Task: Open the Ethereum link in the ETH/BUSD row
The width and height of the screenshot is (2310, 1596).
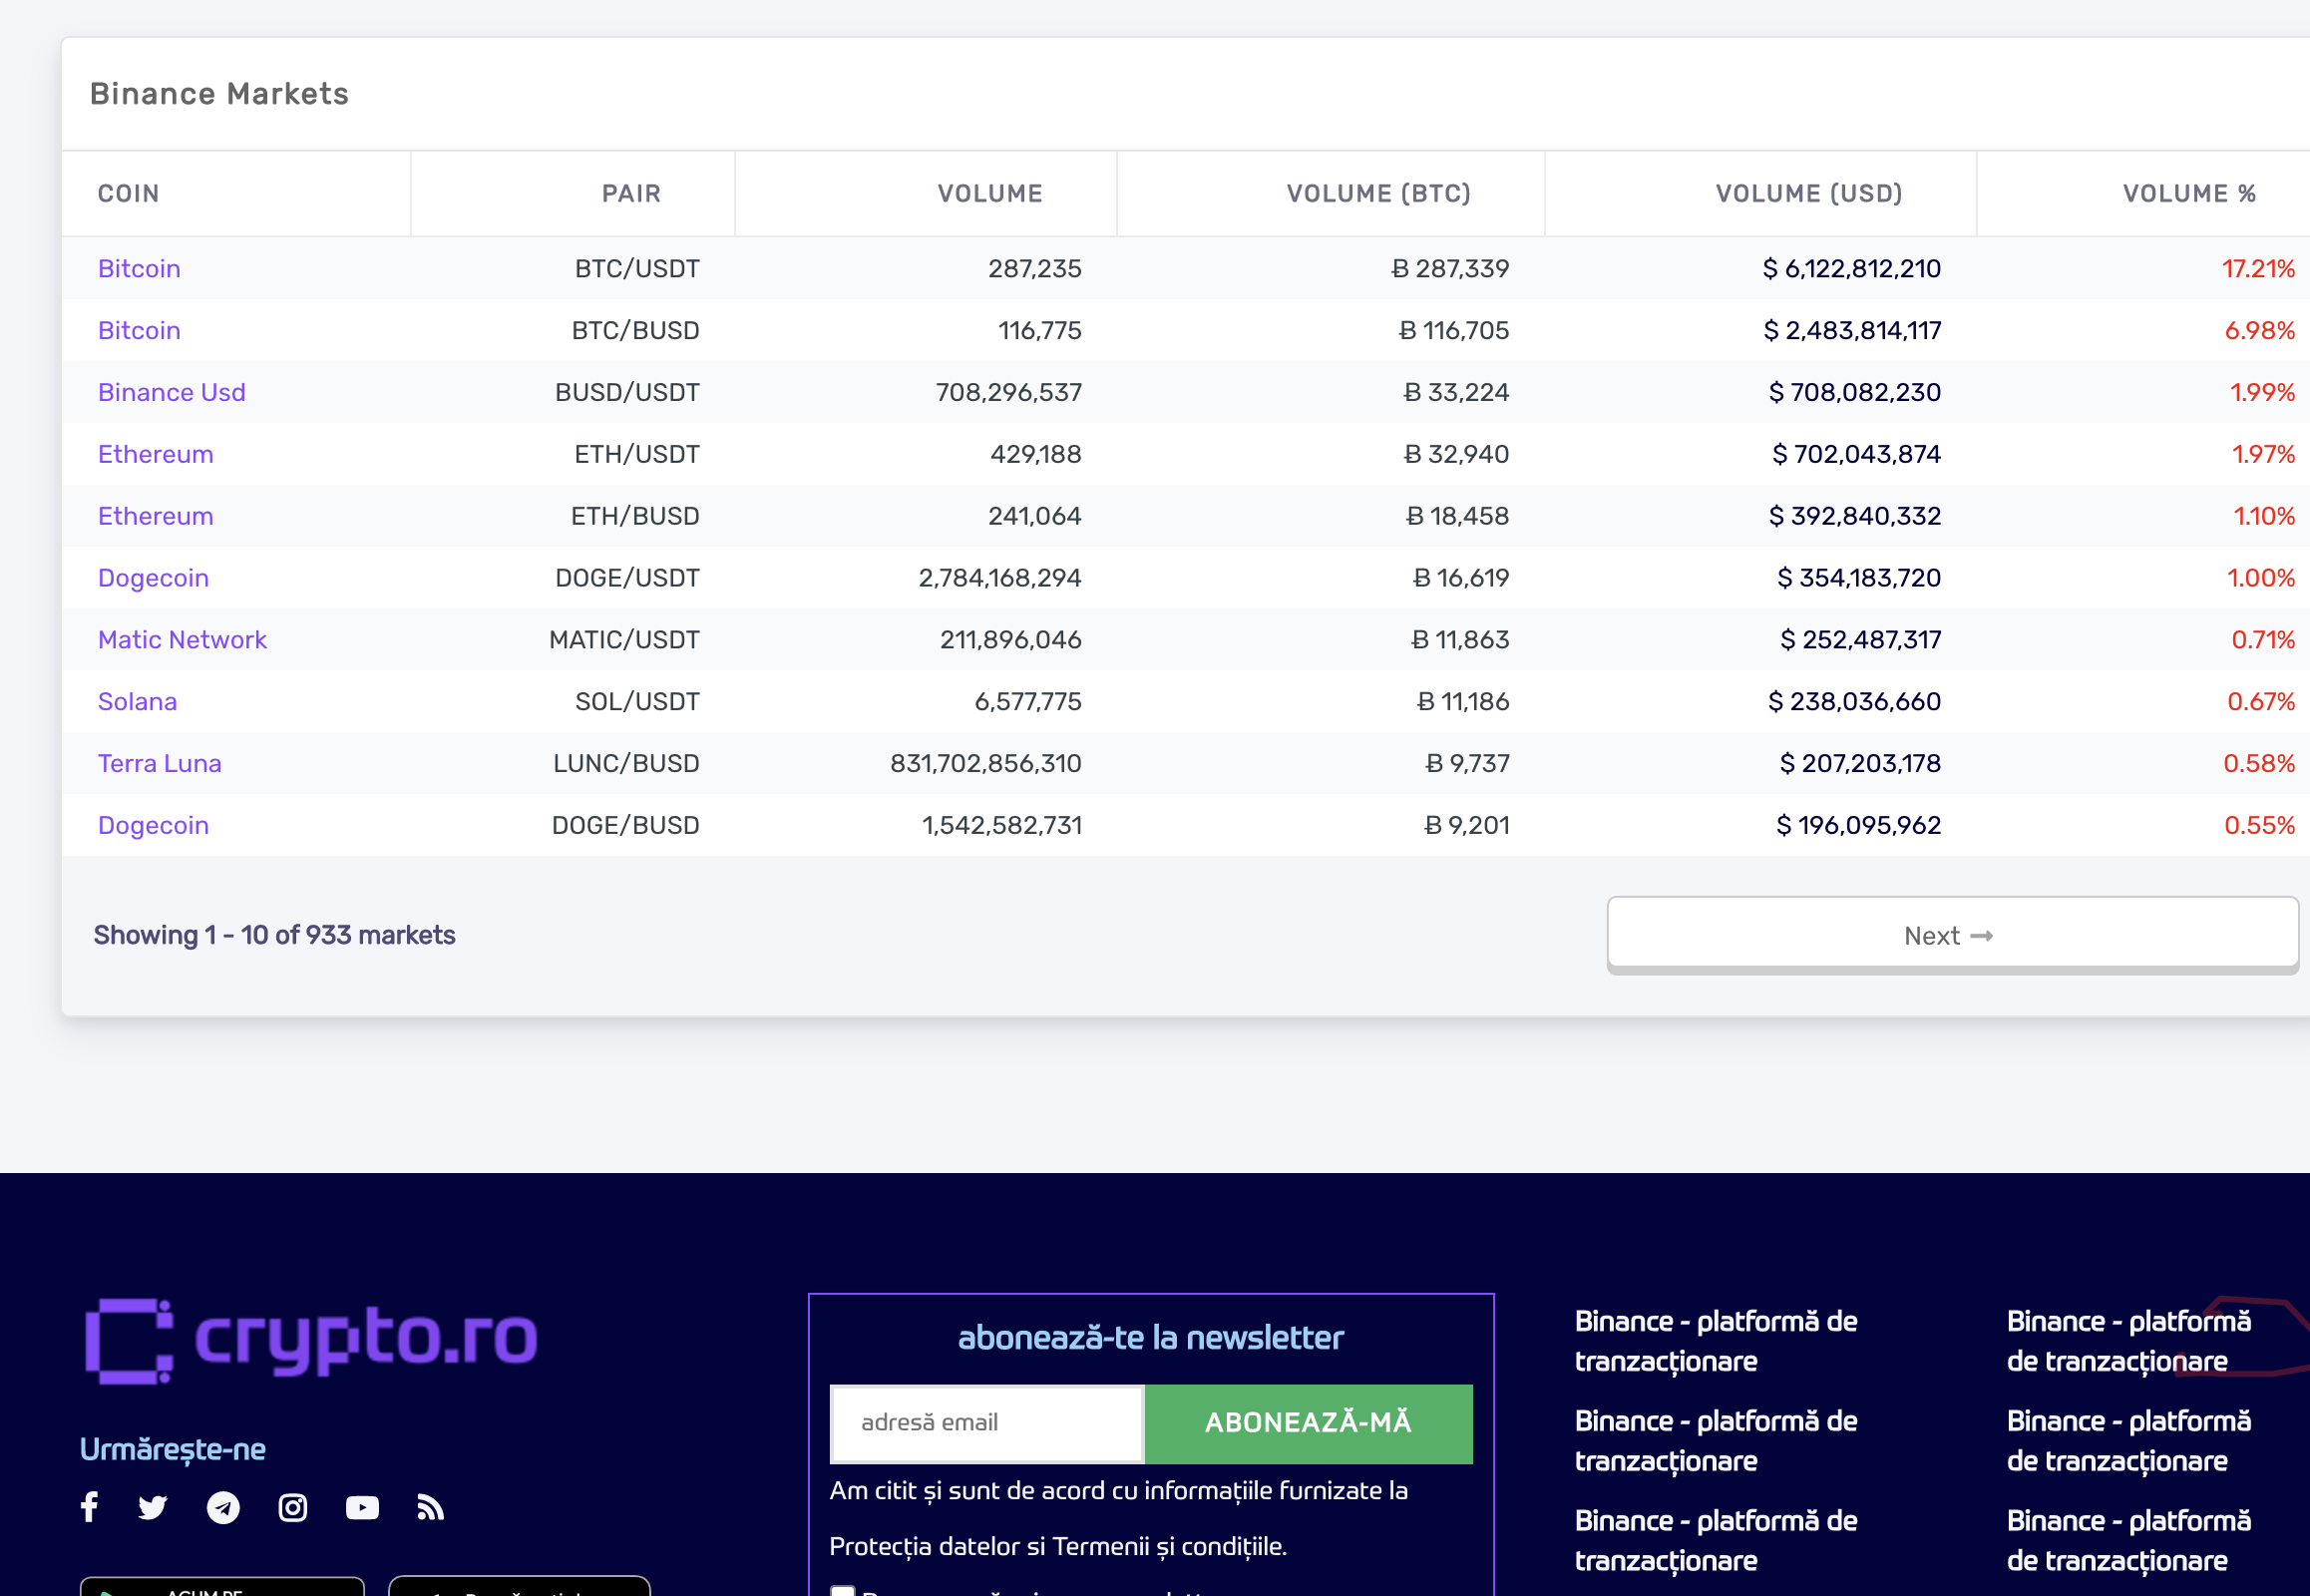Action: 155,517
